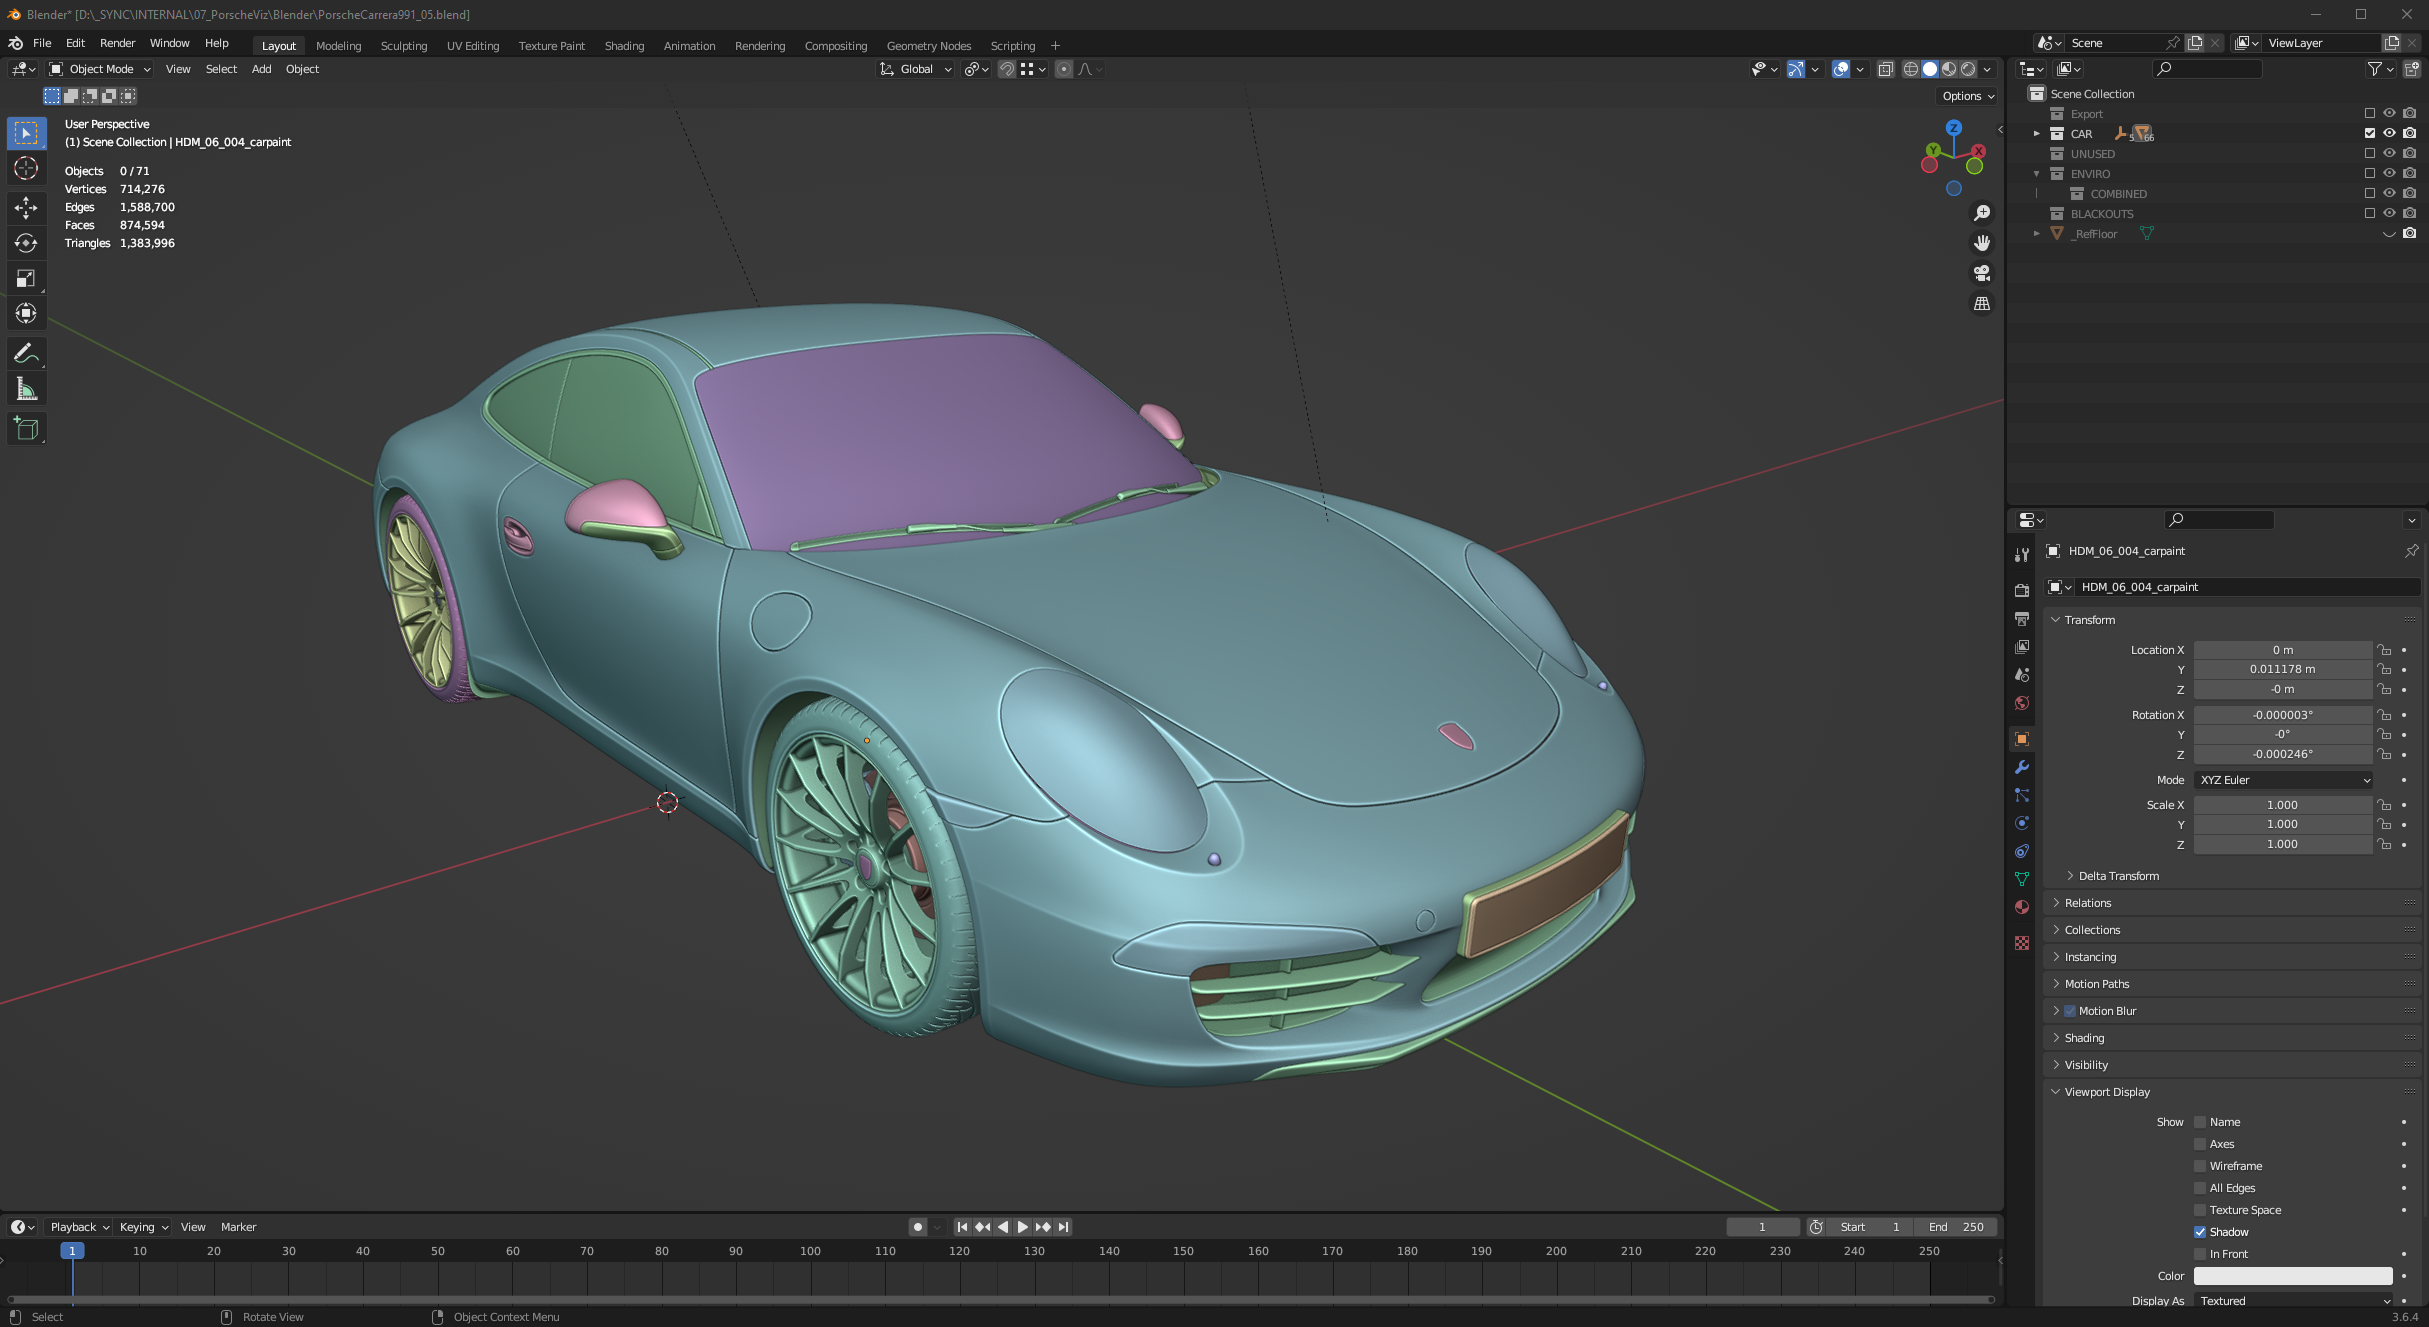
Task: Switch to the Shading workspace tab
Action: [x=624, y=46]
